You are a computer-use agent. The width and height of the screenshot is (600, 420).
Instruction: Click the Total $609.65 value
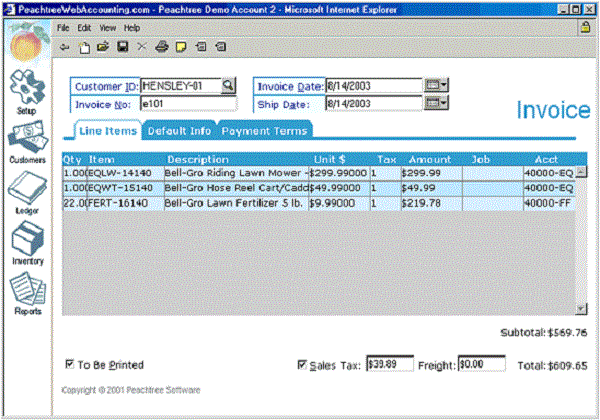567,366
